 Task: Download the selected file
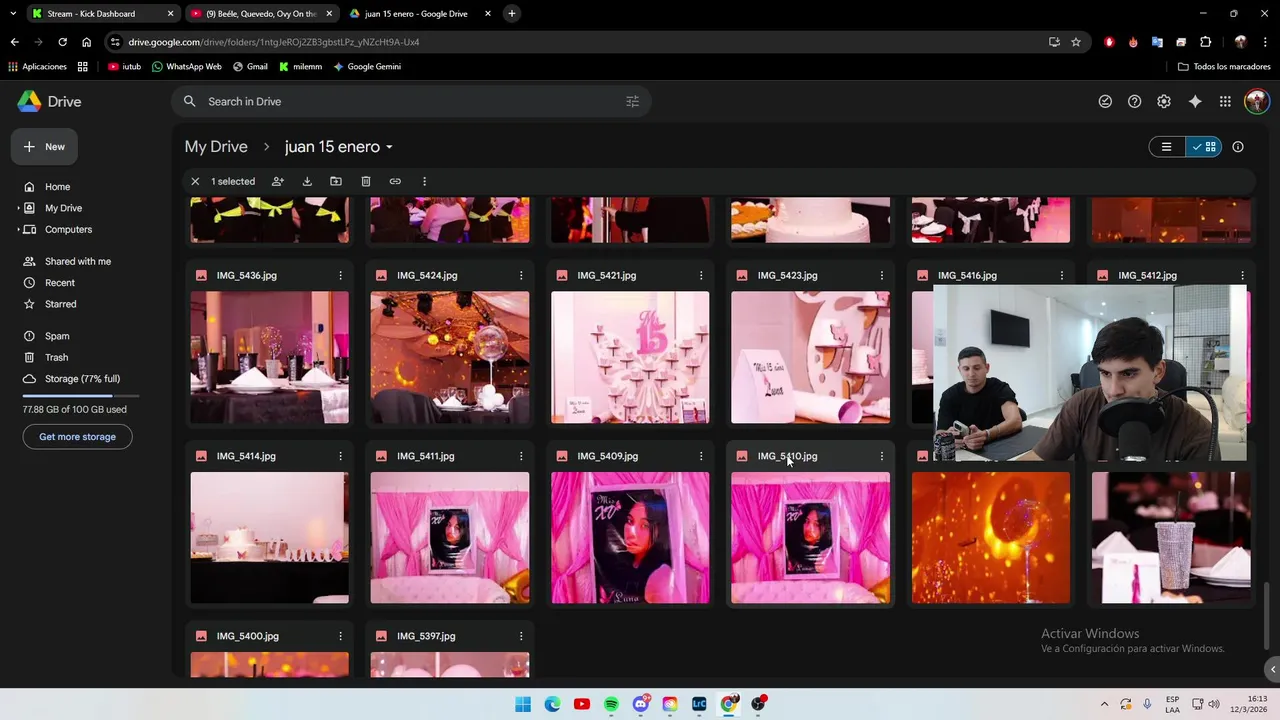point(307,181)
